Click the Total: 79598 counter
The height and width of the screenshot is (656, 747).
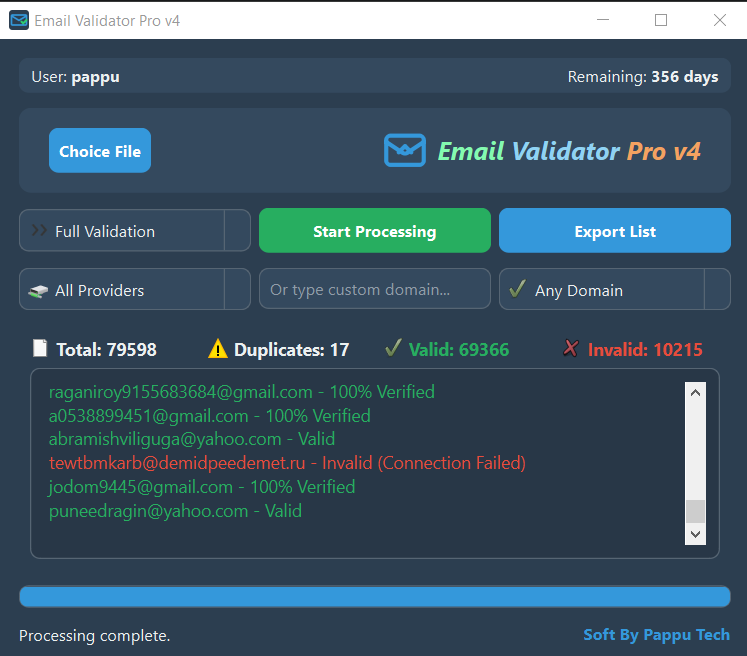click(x=106, y=350)
